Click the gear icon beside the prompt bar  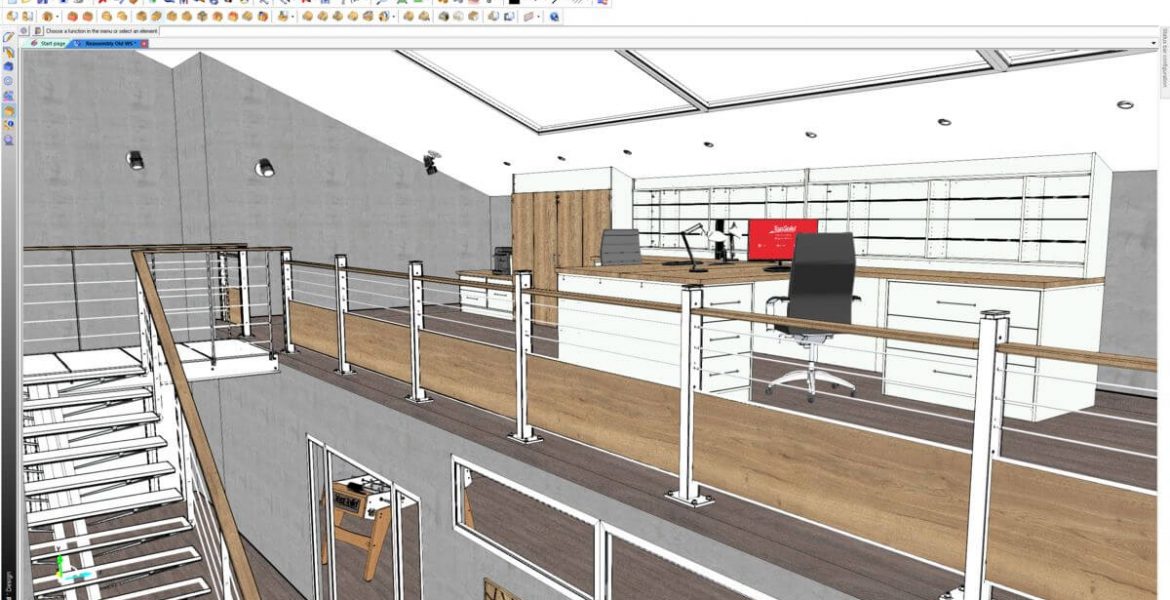(x=23, y=32)
